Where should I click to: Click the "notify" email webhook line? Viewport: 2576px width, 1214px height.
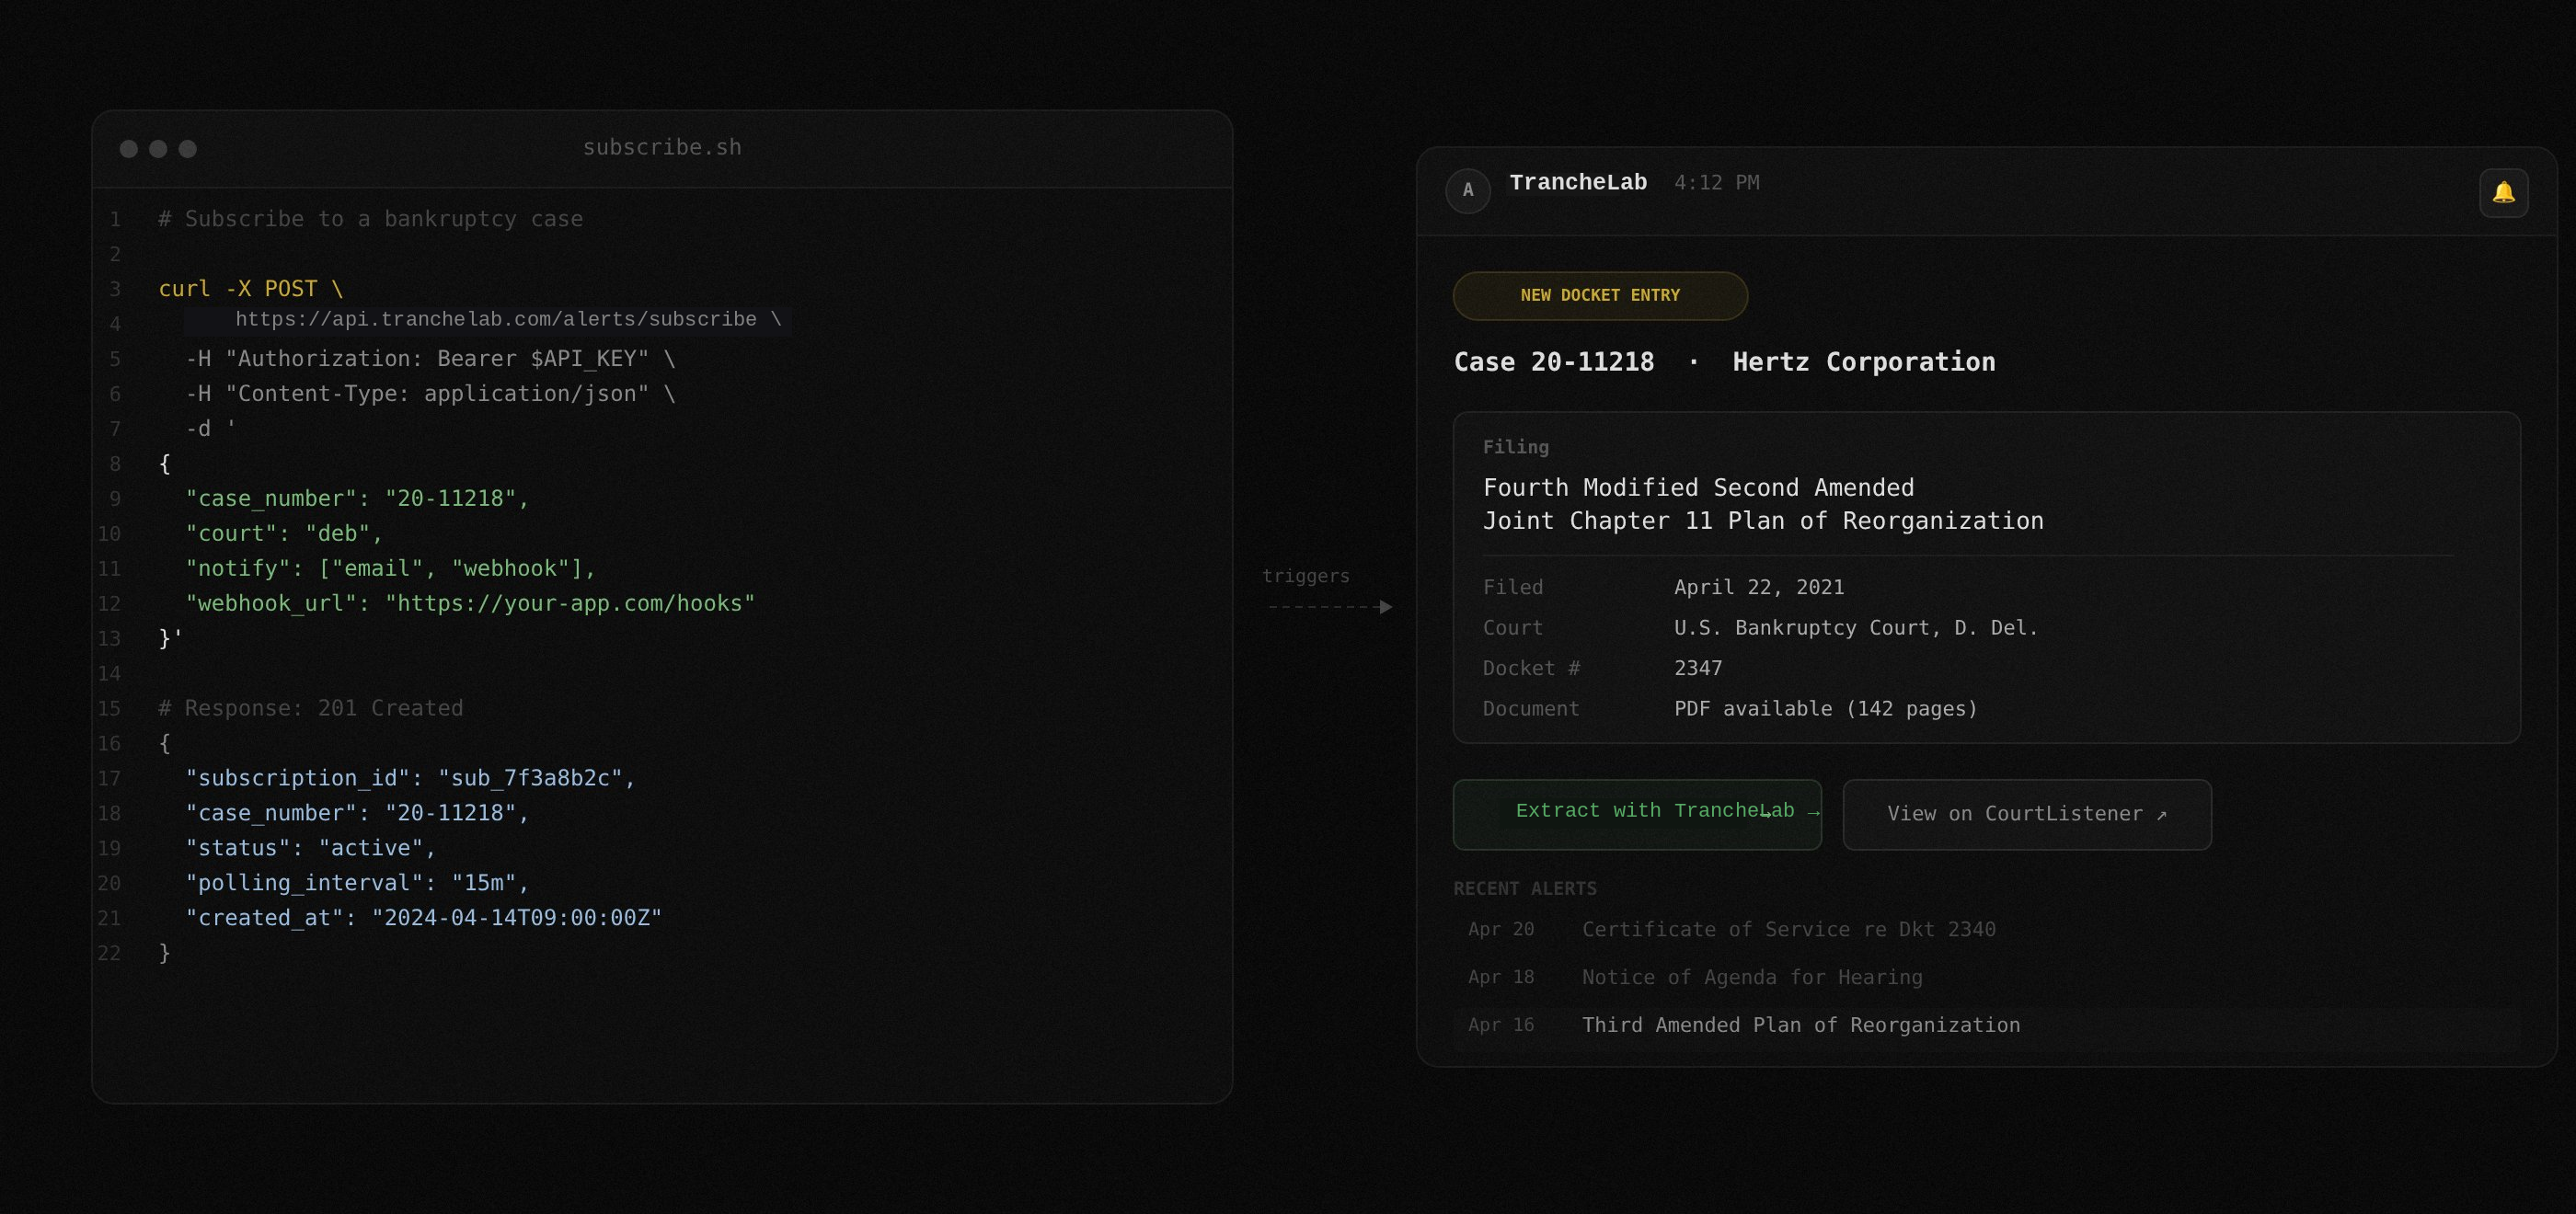pos(390,569)
